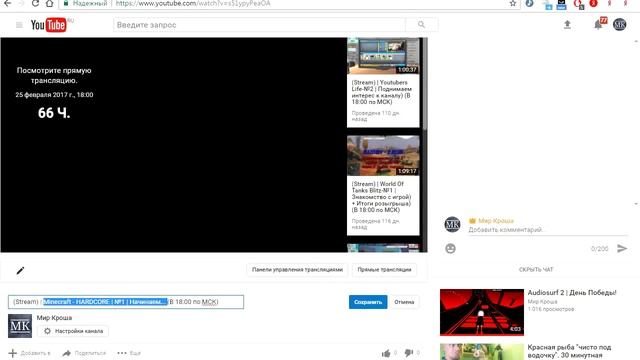Click the Add a comment chat field

[x=547, y=230]
